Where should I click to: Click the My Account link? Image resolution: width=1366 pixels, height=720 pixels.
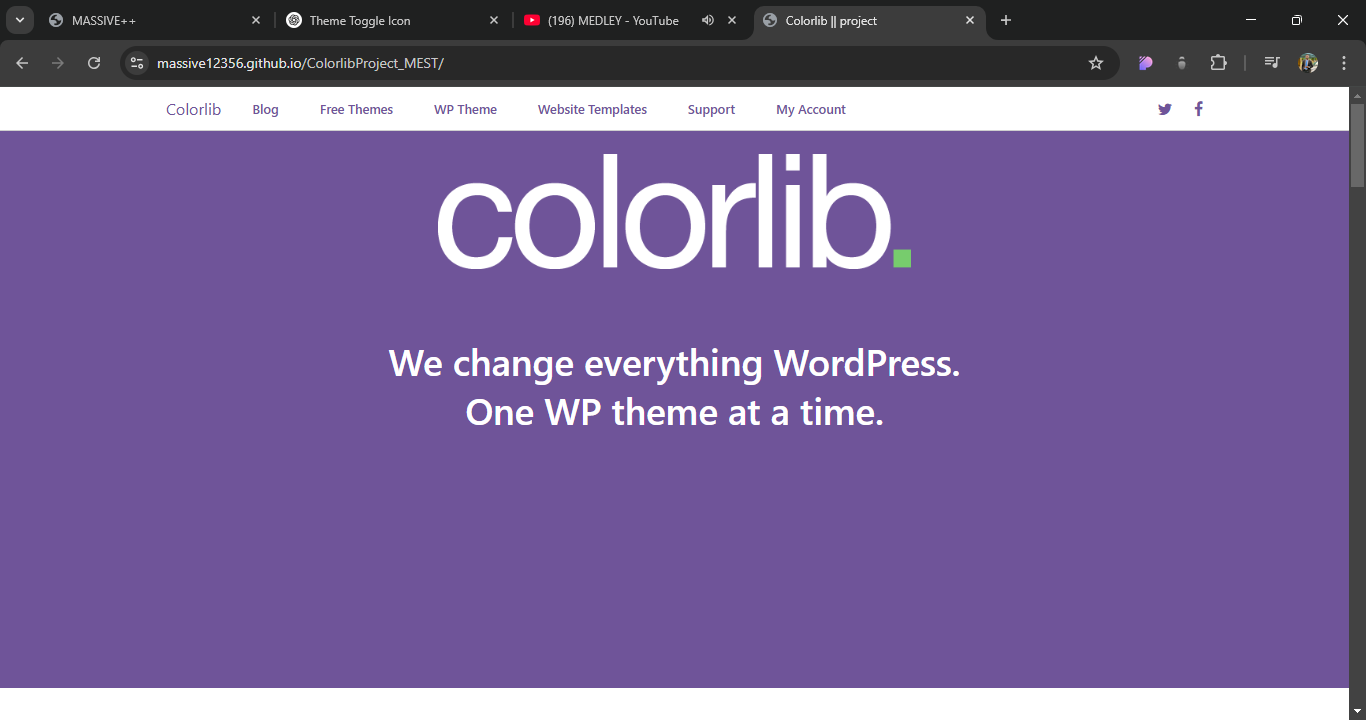tap(810, 110)
